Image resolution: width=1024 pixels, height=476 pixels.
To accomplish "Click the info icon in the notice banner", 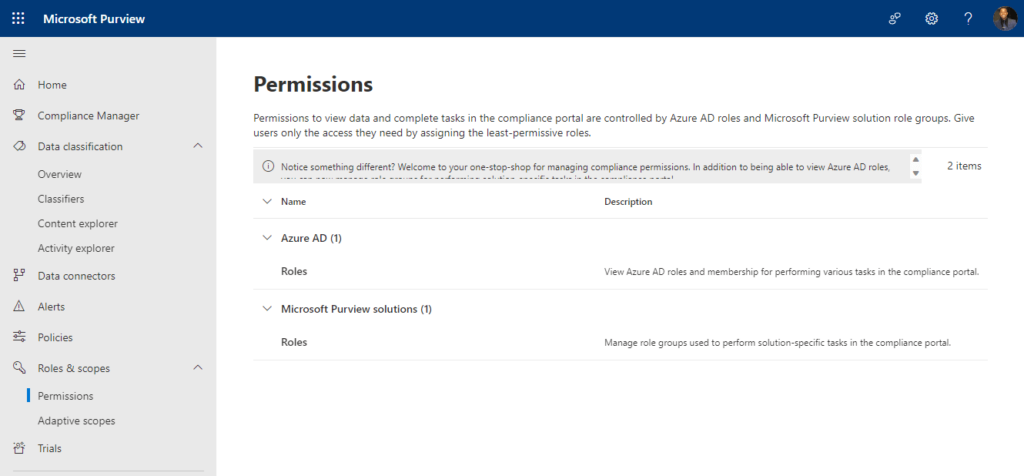I will tap(268, 167).
